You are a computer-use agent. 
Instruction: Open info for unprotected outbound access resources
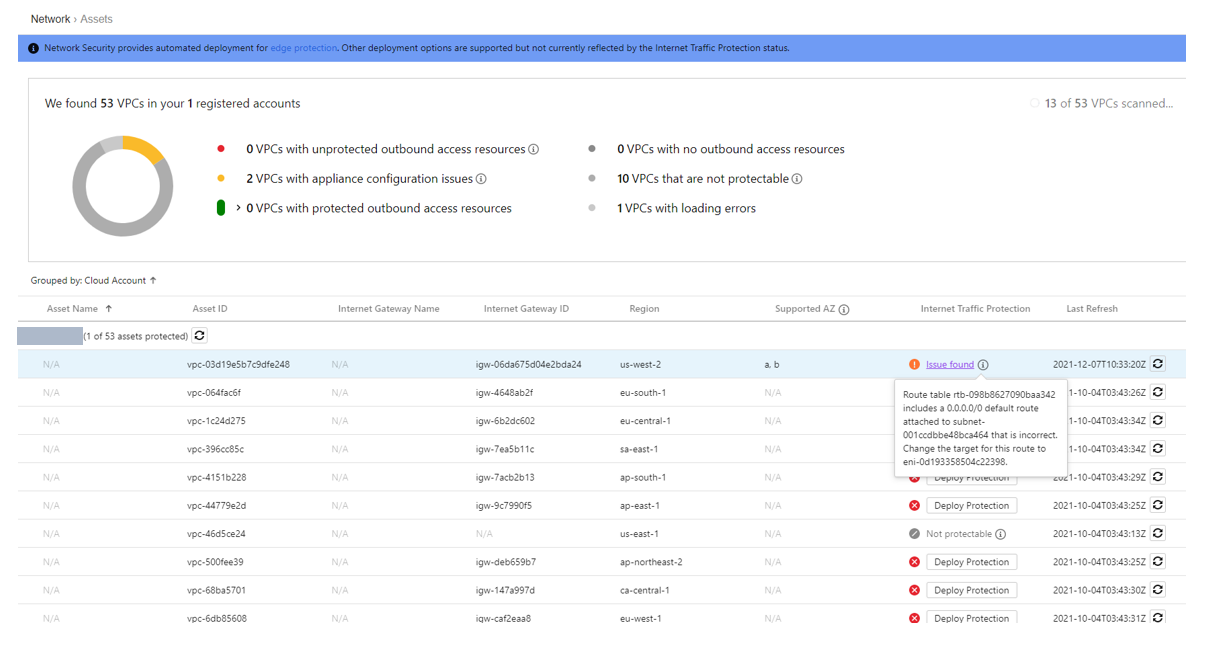[533, 150]
